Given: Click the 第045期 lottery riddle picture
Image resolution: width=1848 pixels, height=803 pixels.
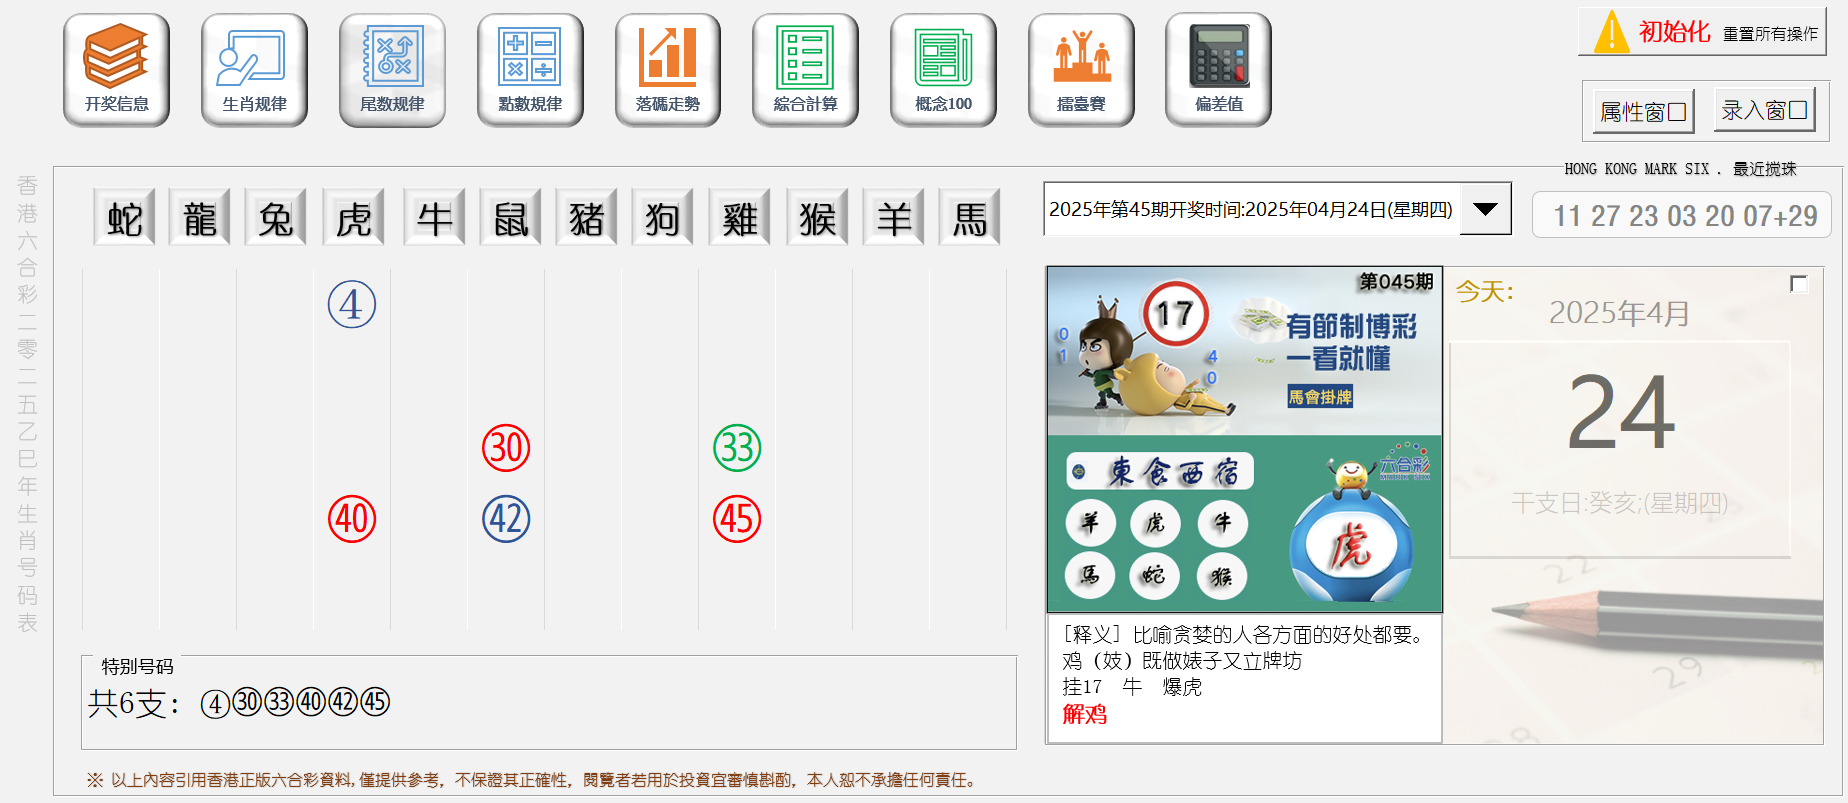Looking at the screenshot, I should 1244,438.
